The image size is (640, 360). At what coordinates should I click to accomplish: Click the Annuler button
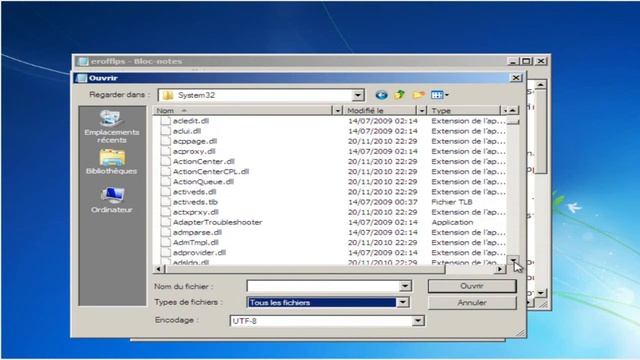472,303
